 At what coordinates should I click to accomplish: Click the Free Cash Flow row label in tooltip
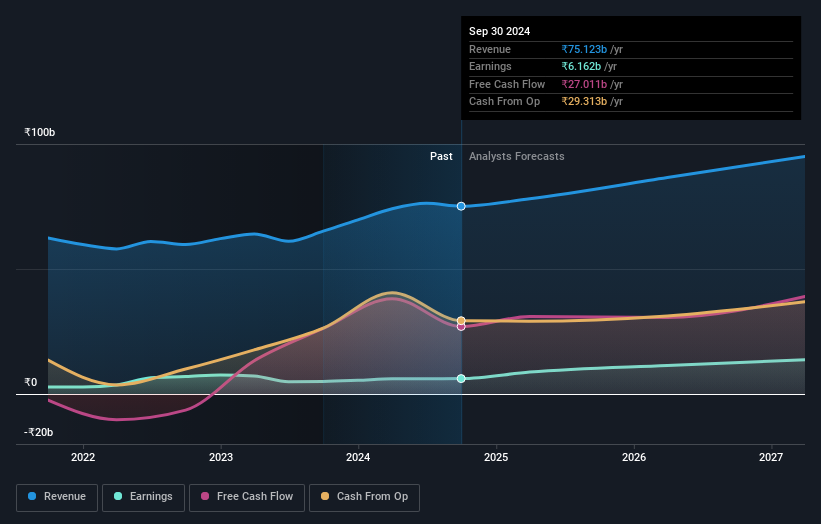pyautogui.click(x=507, y=84)
